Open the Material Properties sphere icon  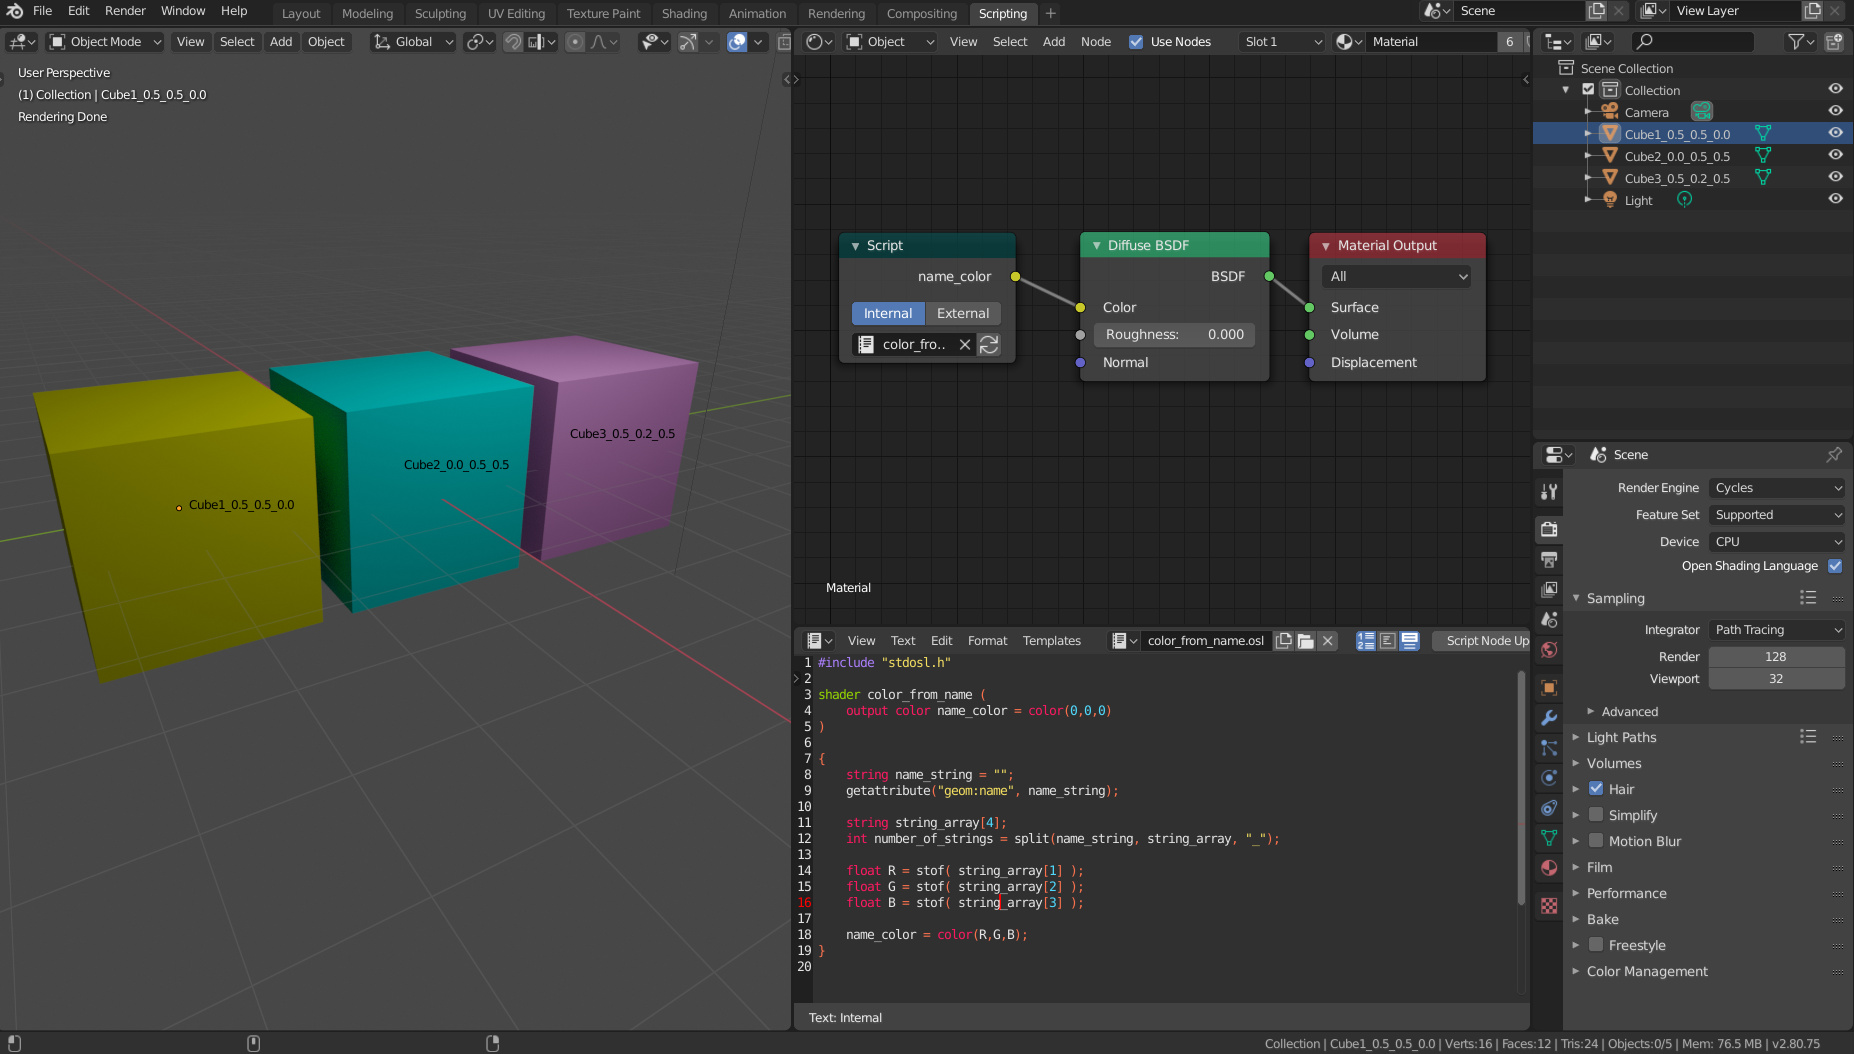(x=1549, y=868)
